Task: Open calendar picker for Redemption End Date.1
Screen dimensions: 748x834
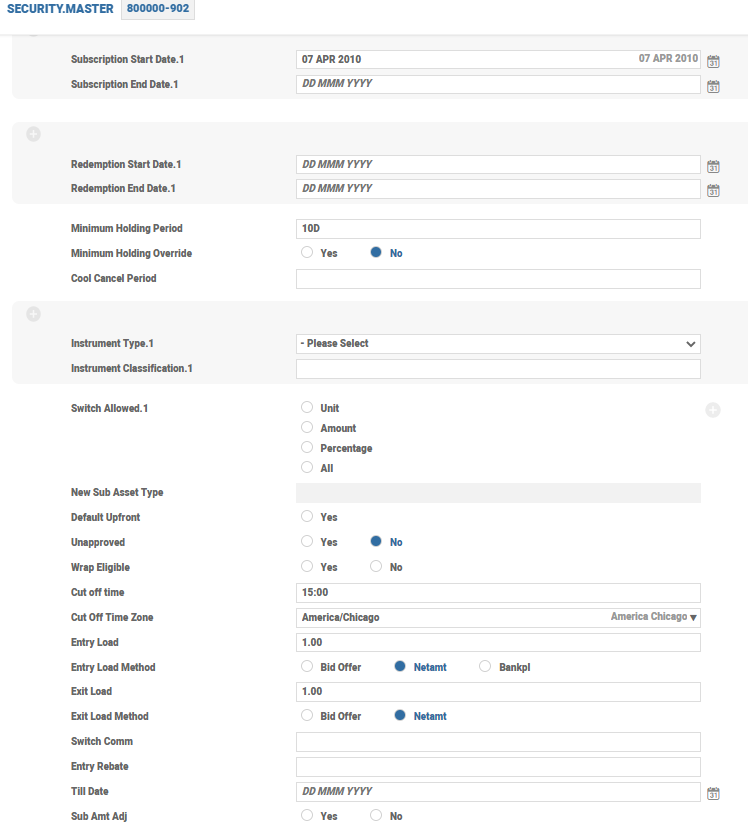Action: point(713,190)
